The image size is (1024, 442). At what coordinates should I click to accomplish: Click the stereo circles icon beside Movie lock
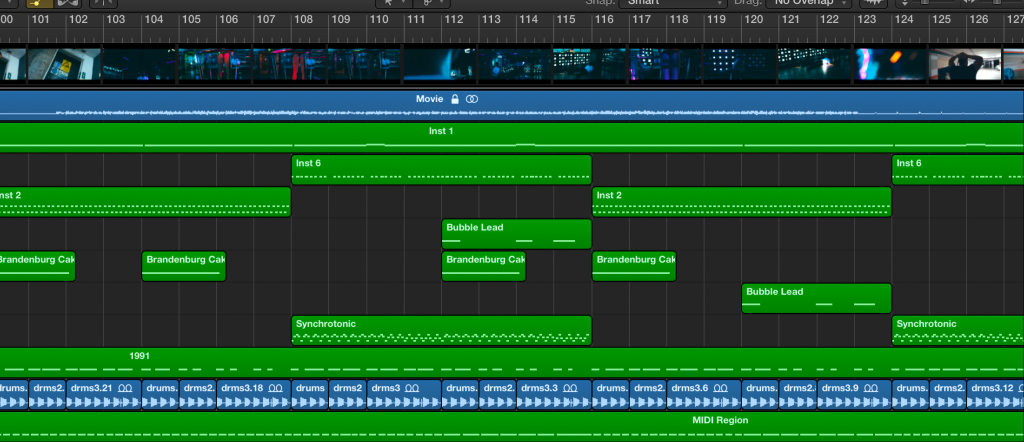[x=472, y=99]
